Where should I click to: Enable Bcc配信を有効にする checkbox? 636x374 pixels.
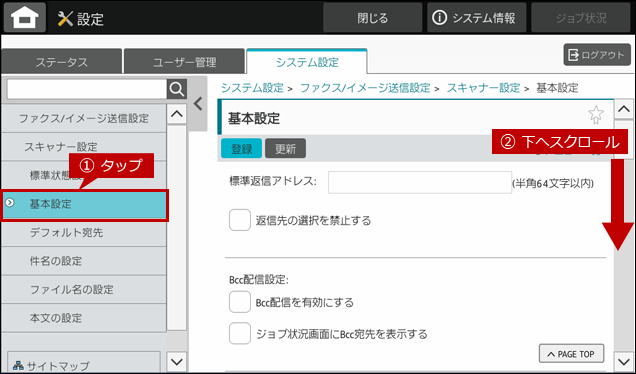click(240, 302)
